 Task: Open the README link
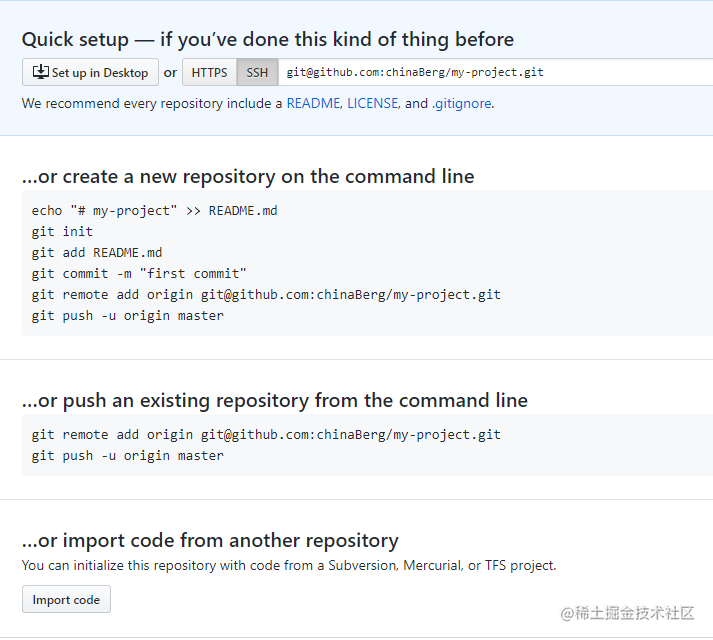point(313,104)
